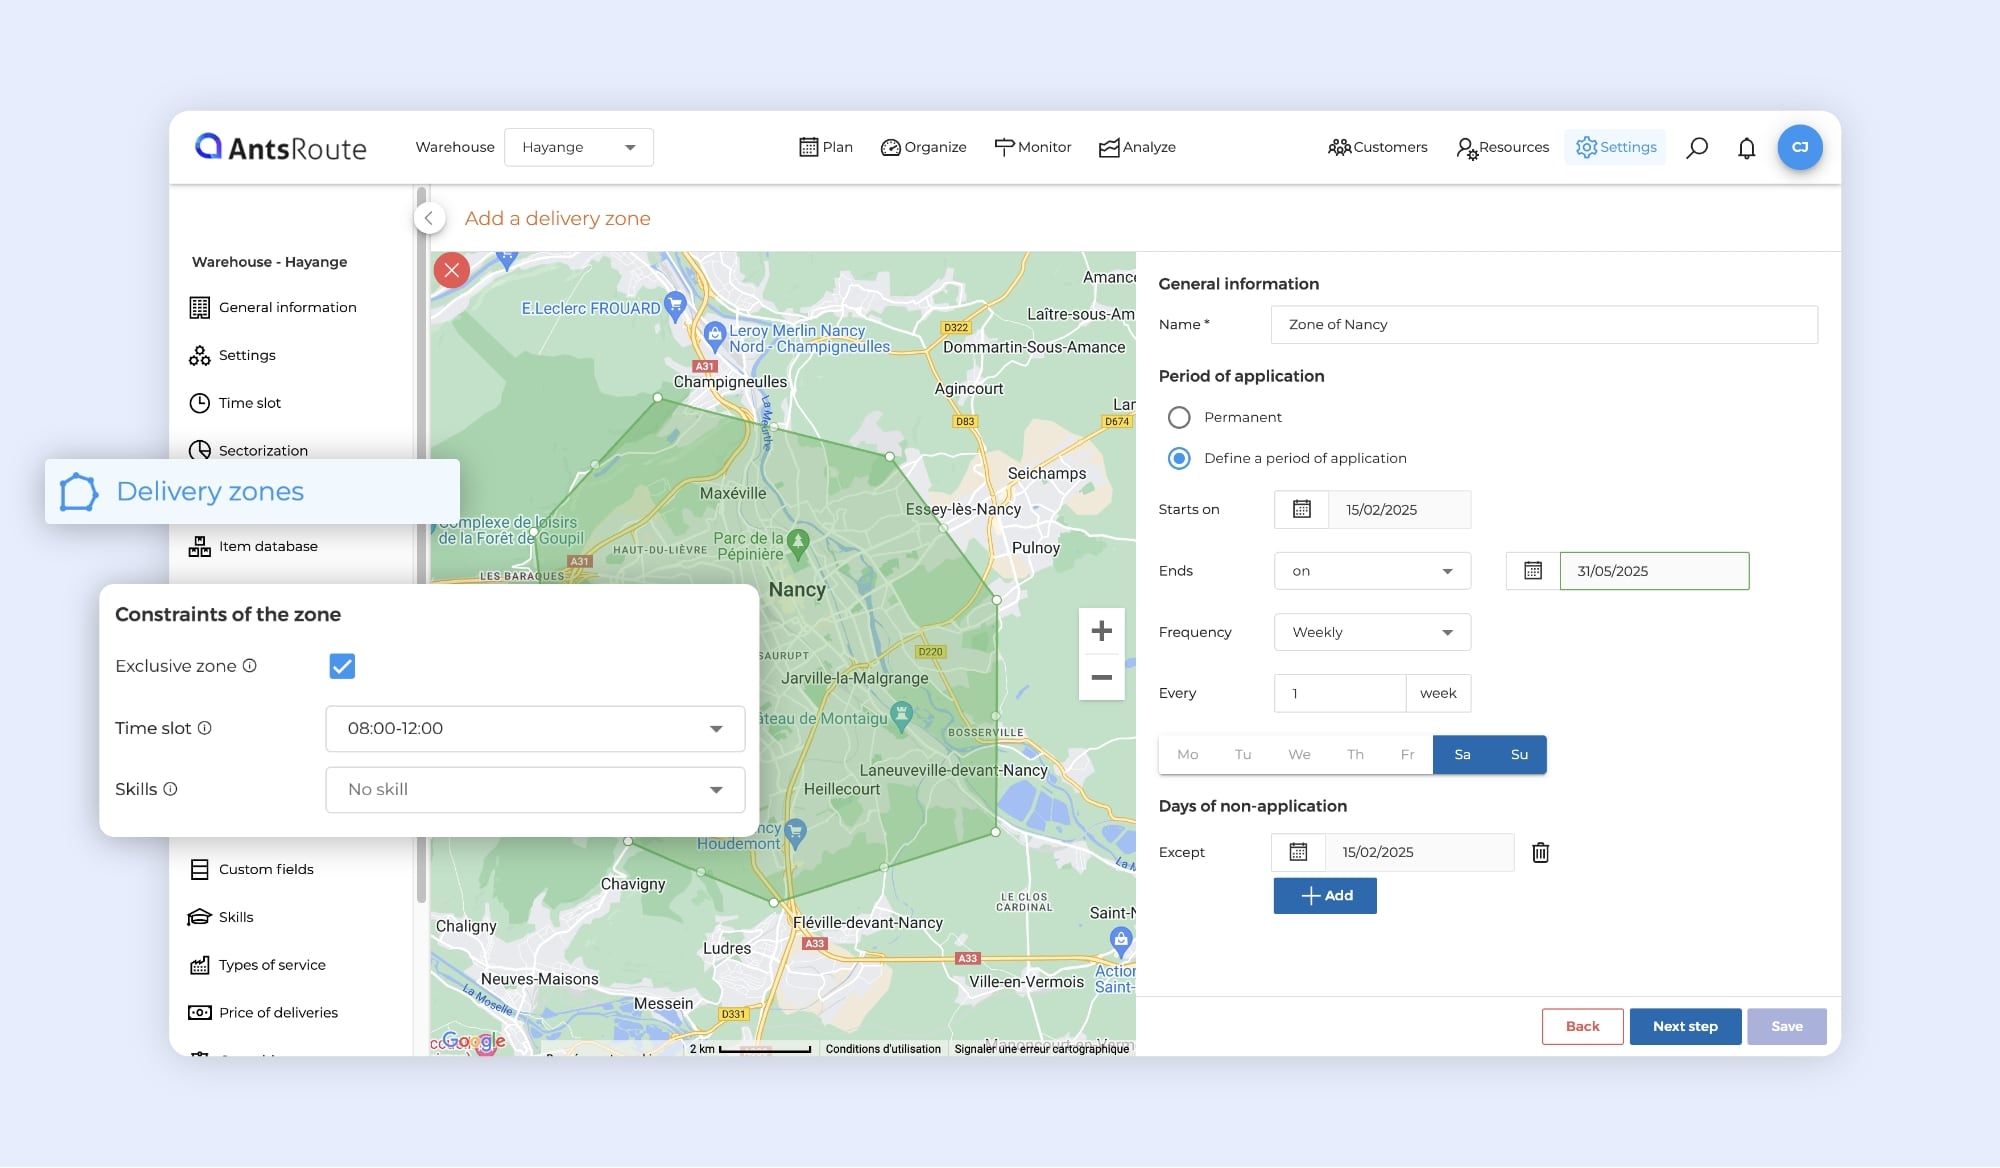Image resolution: width=2000 pixels, height=1168 pixels.
Task: Delete the exception date with trash icon
Action: (1540, 852)
